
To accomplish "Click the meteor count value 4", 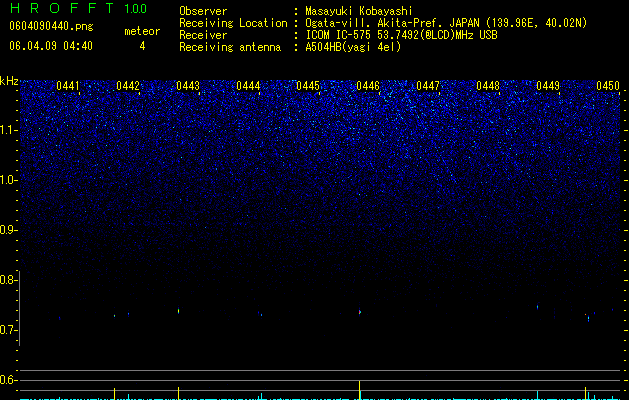I will coord(142,46).
